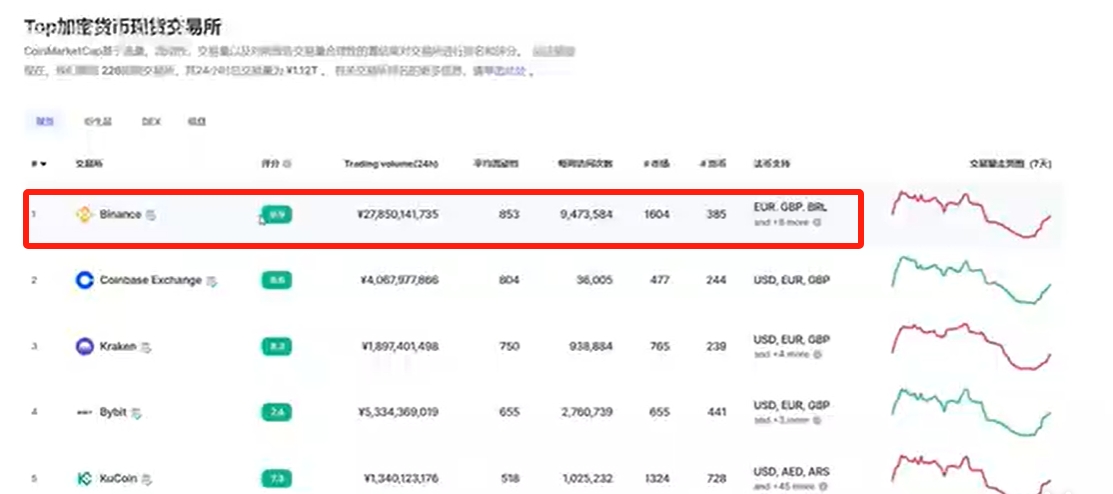
Task: Click Kraken weekly visits 938,884
Action: (591, 346)
